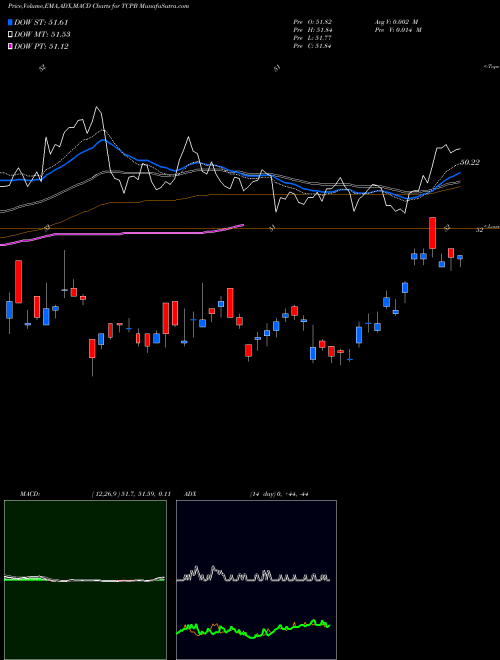The image size is (500, 660).
Task: Click the '<Tops' marker label
Action: (492, 67)
